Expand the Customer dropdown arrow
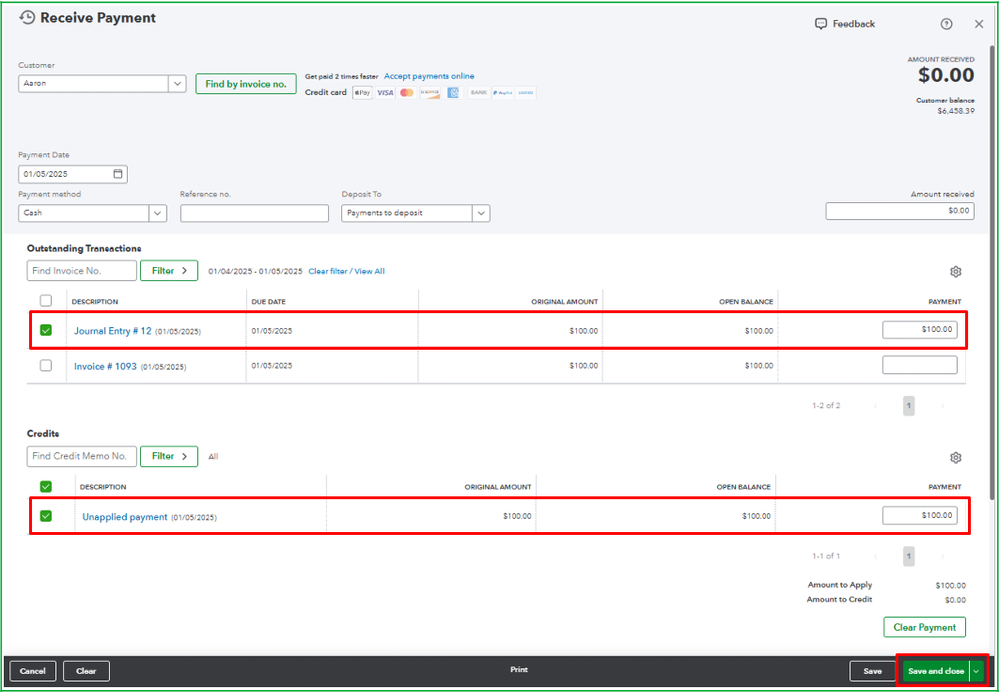Viewport: 999px width, 692px height. [177, 83]
